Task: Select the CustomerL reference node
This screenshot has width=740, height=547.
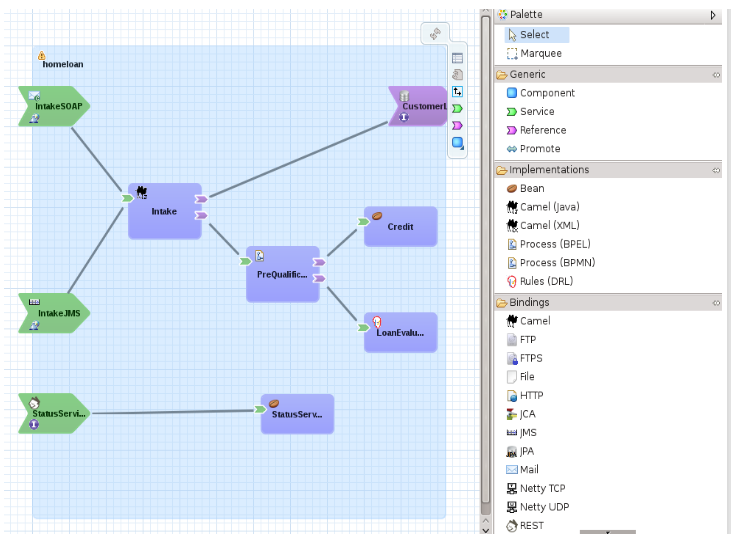Action: click(x=418, y=107)
